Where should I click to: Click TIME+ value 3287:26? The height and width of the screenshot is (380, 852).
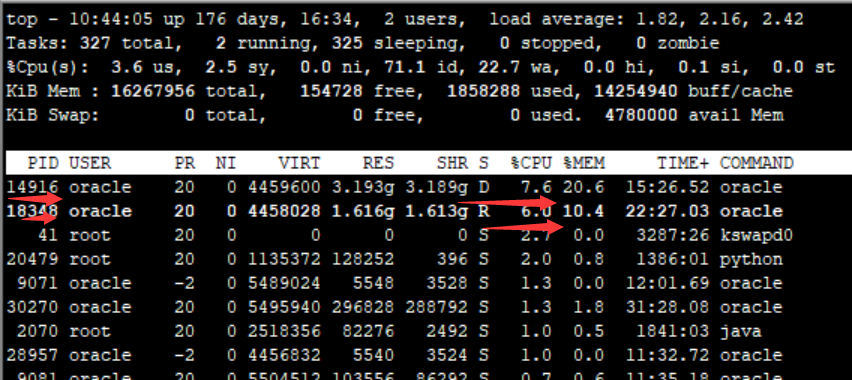pyautogui.click(x=673, y=235)
